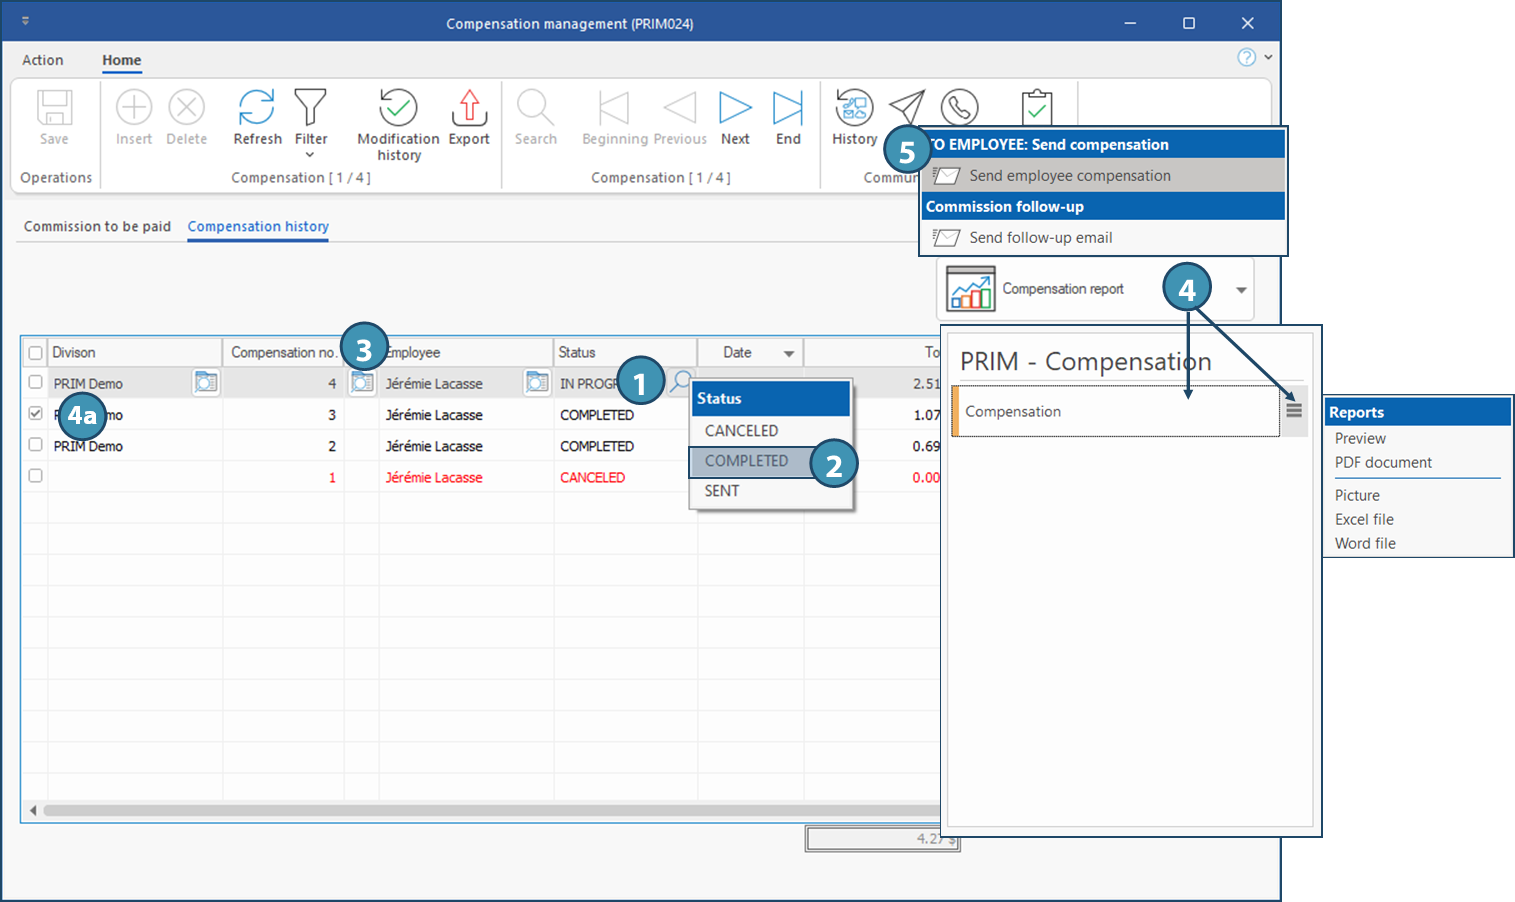The width and height of the screenshot is (1515, 902).
Task: Jump to the End record
Action: click(x=788, y=108)
